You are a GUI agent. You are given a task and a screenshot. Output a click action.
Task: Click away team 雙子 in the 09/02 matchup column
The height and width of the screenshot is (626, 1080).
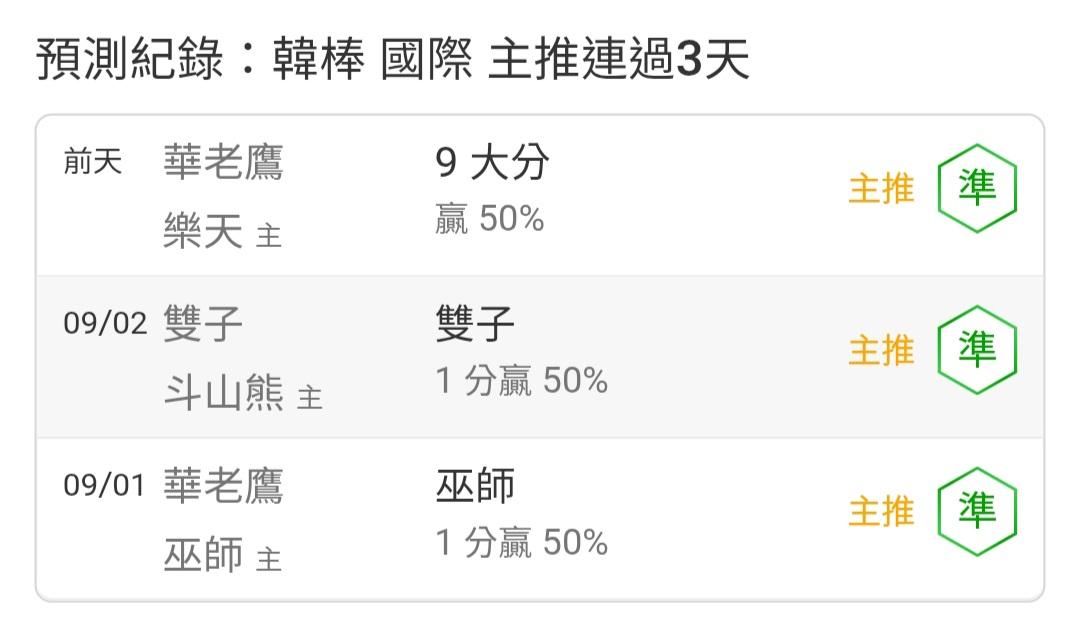click(202, 324)
